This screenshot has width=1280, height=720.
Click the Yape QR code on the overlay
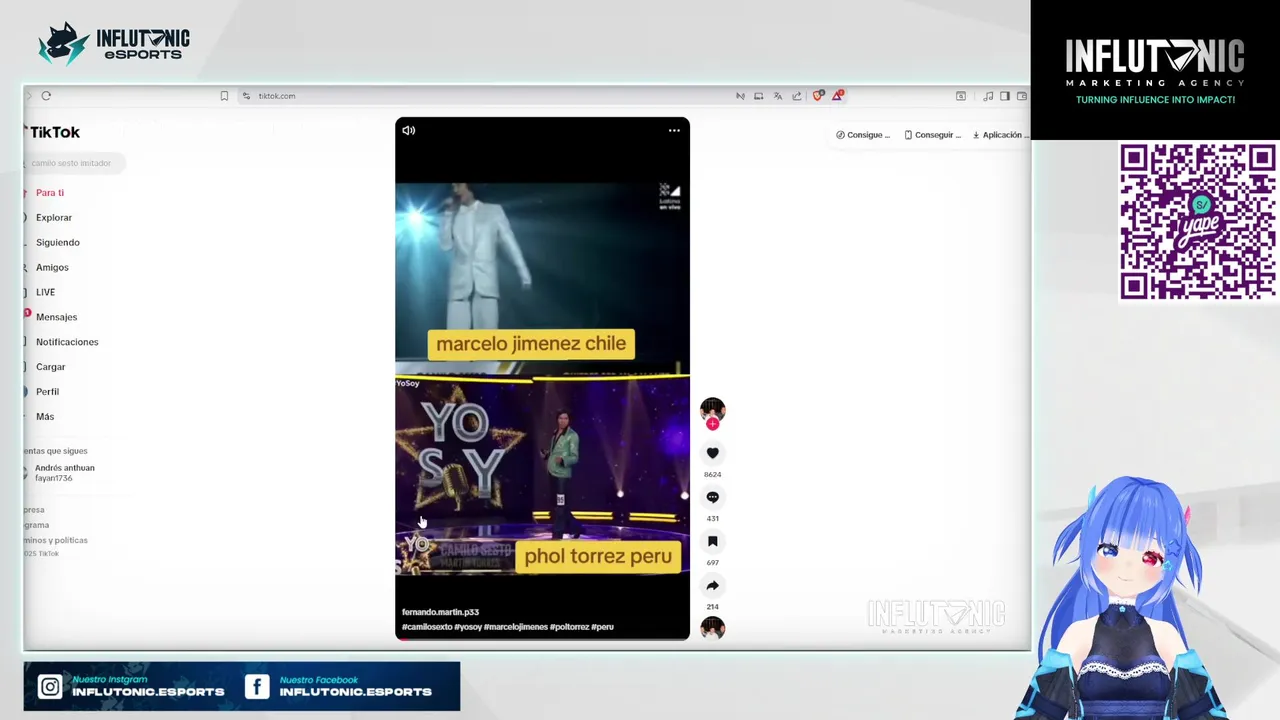[x=1197, y=222]
